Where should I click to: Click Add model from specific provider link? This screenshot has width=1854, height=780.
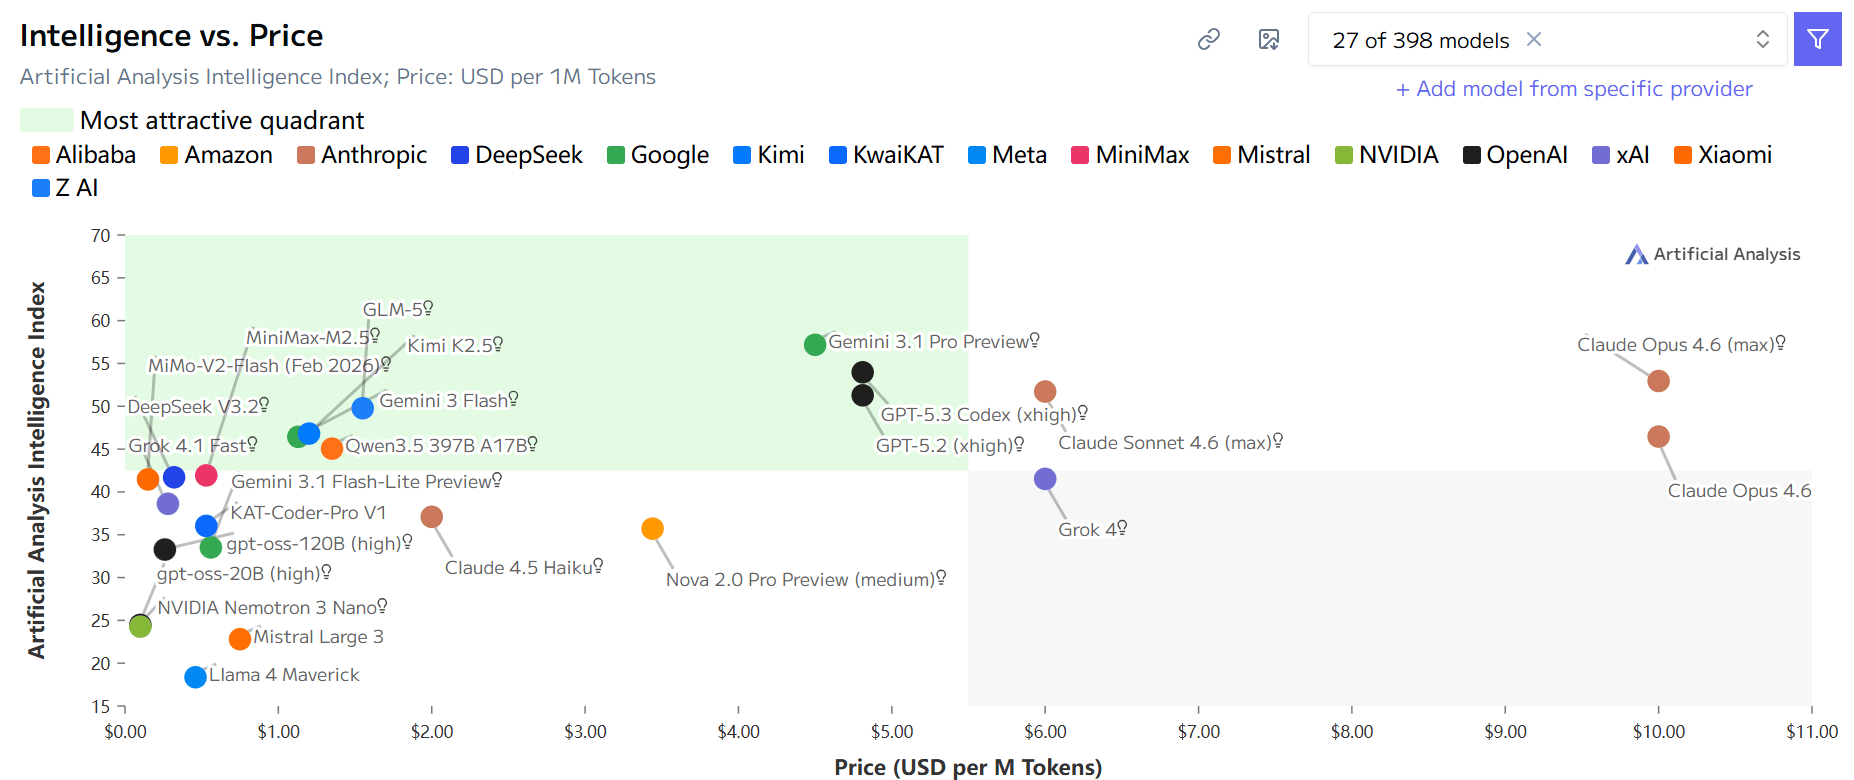(1574, 89)
